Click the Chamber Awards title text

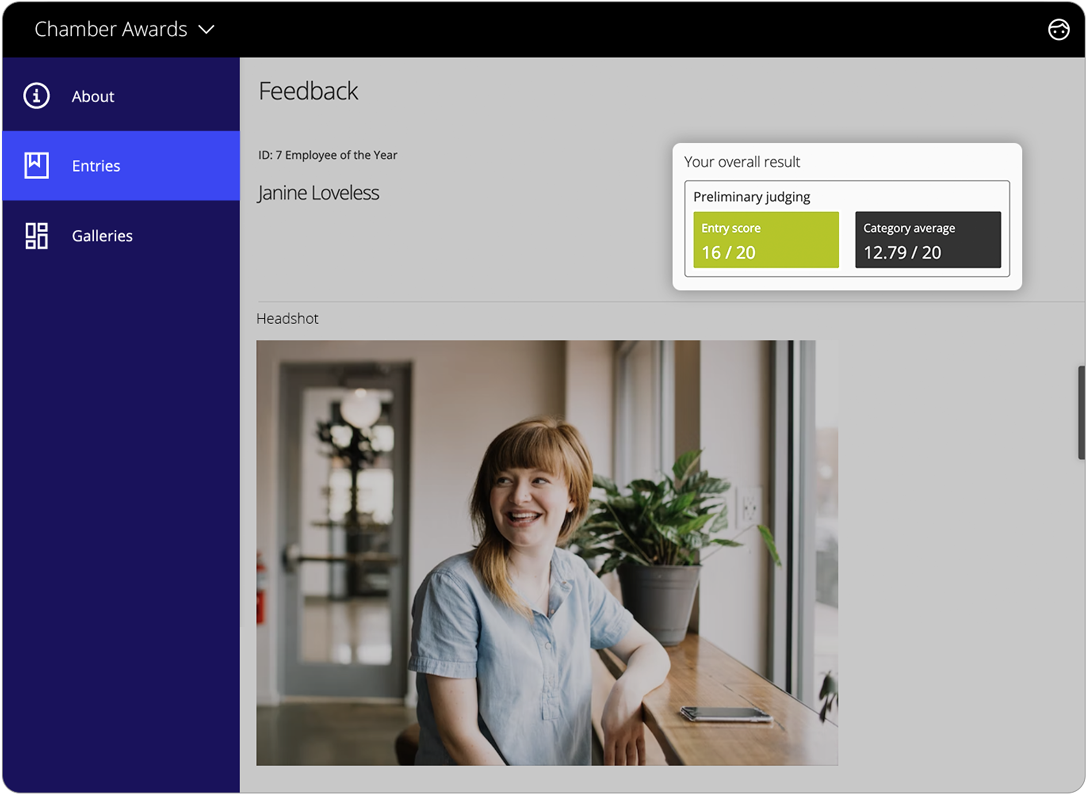tap(111, 30)
